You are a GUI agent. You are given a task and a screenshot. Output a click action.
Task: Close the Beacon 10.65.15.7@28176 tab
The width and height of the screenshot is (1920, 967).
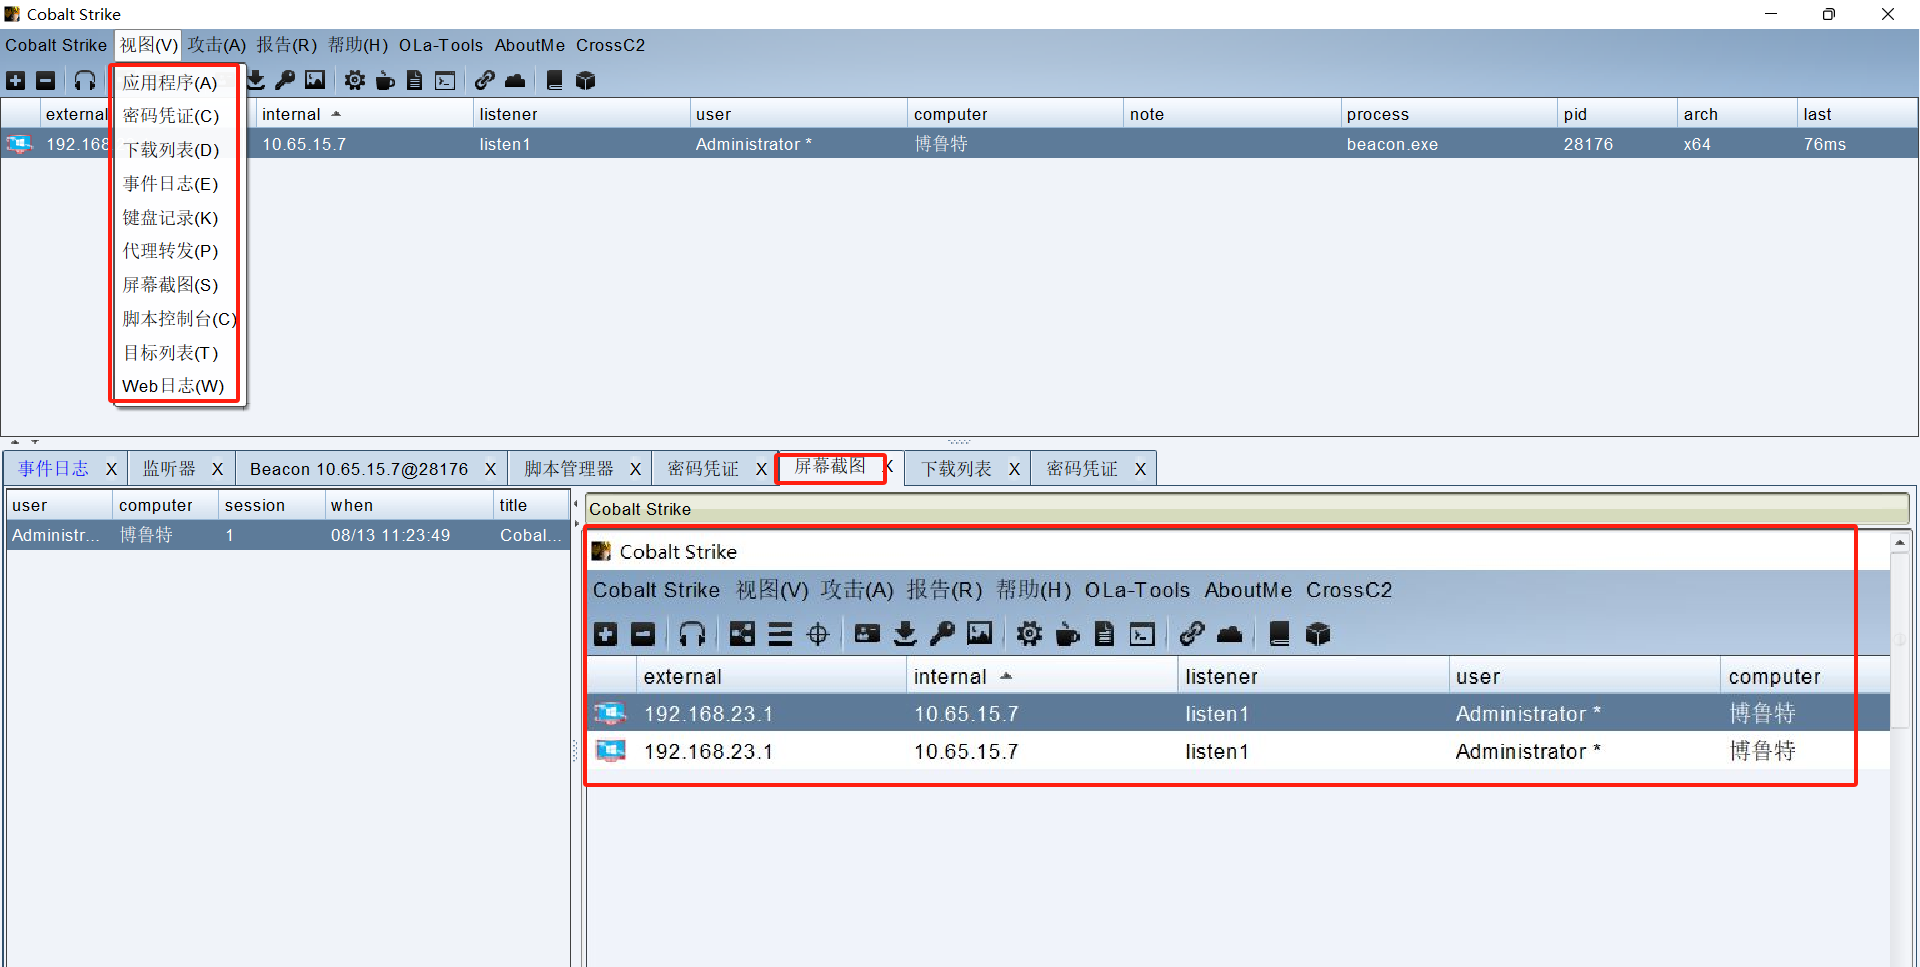point(490,469)
